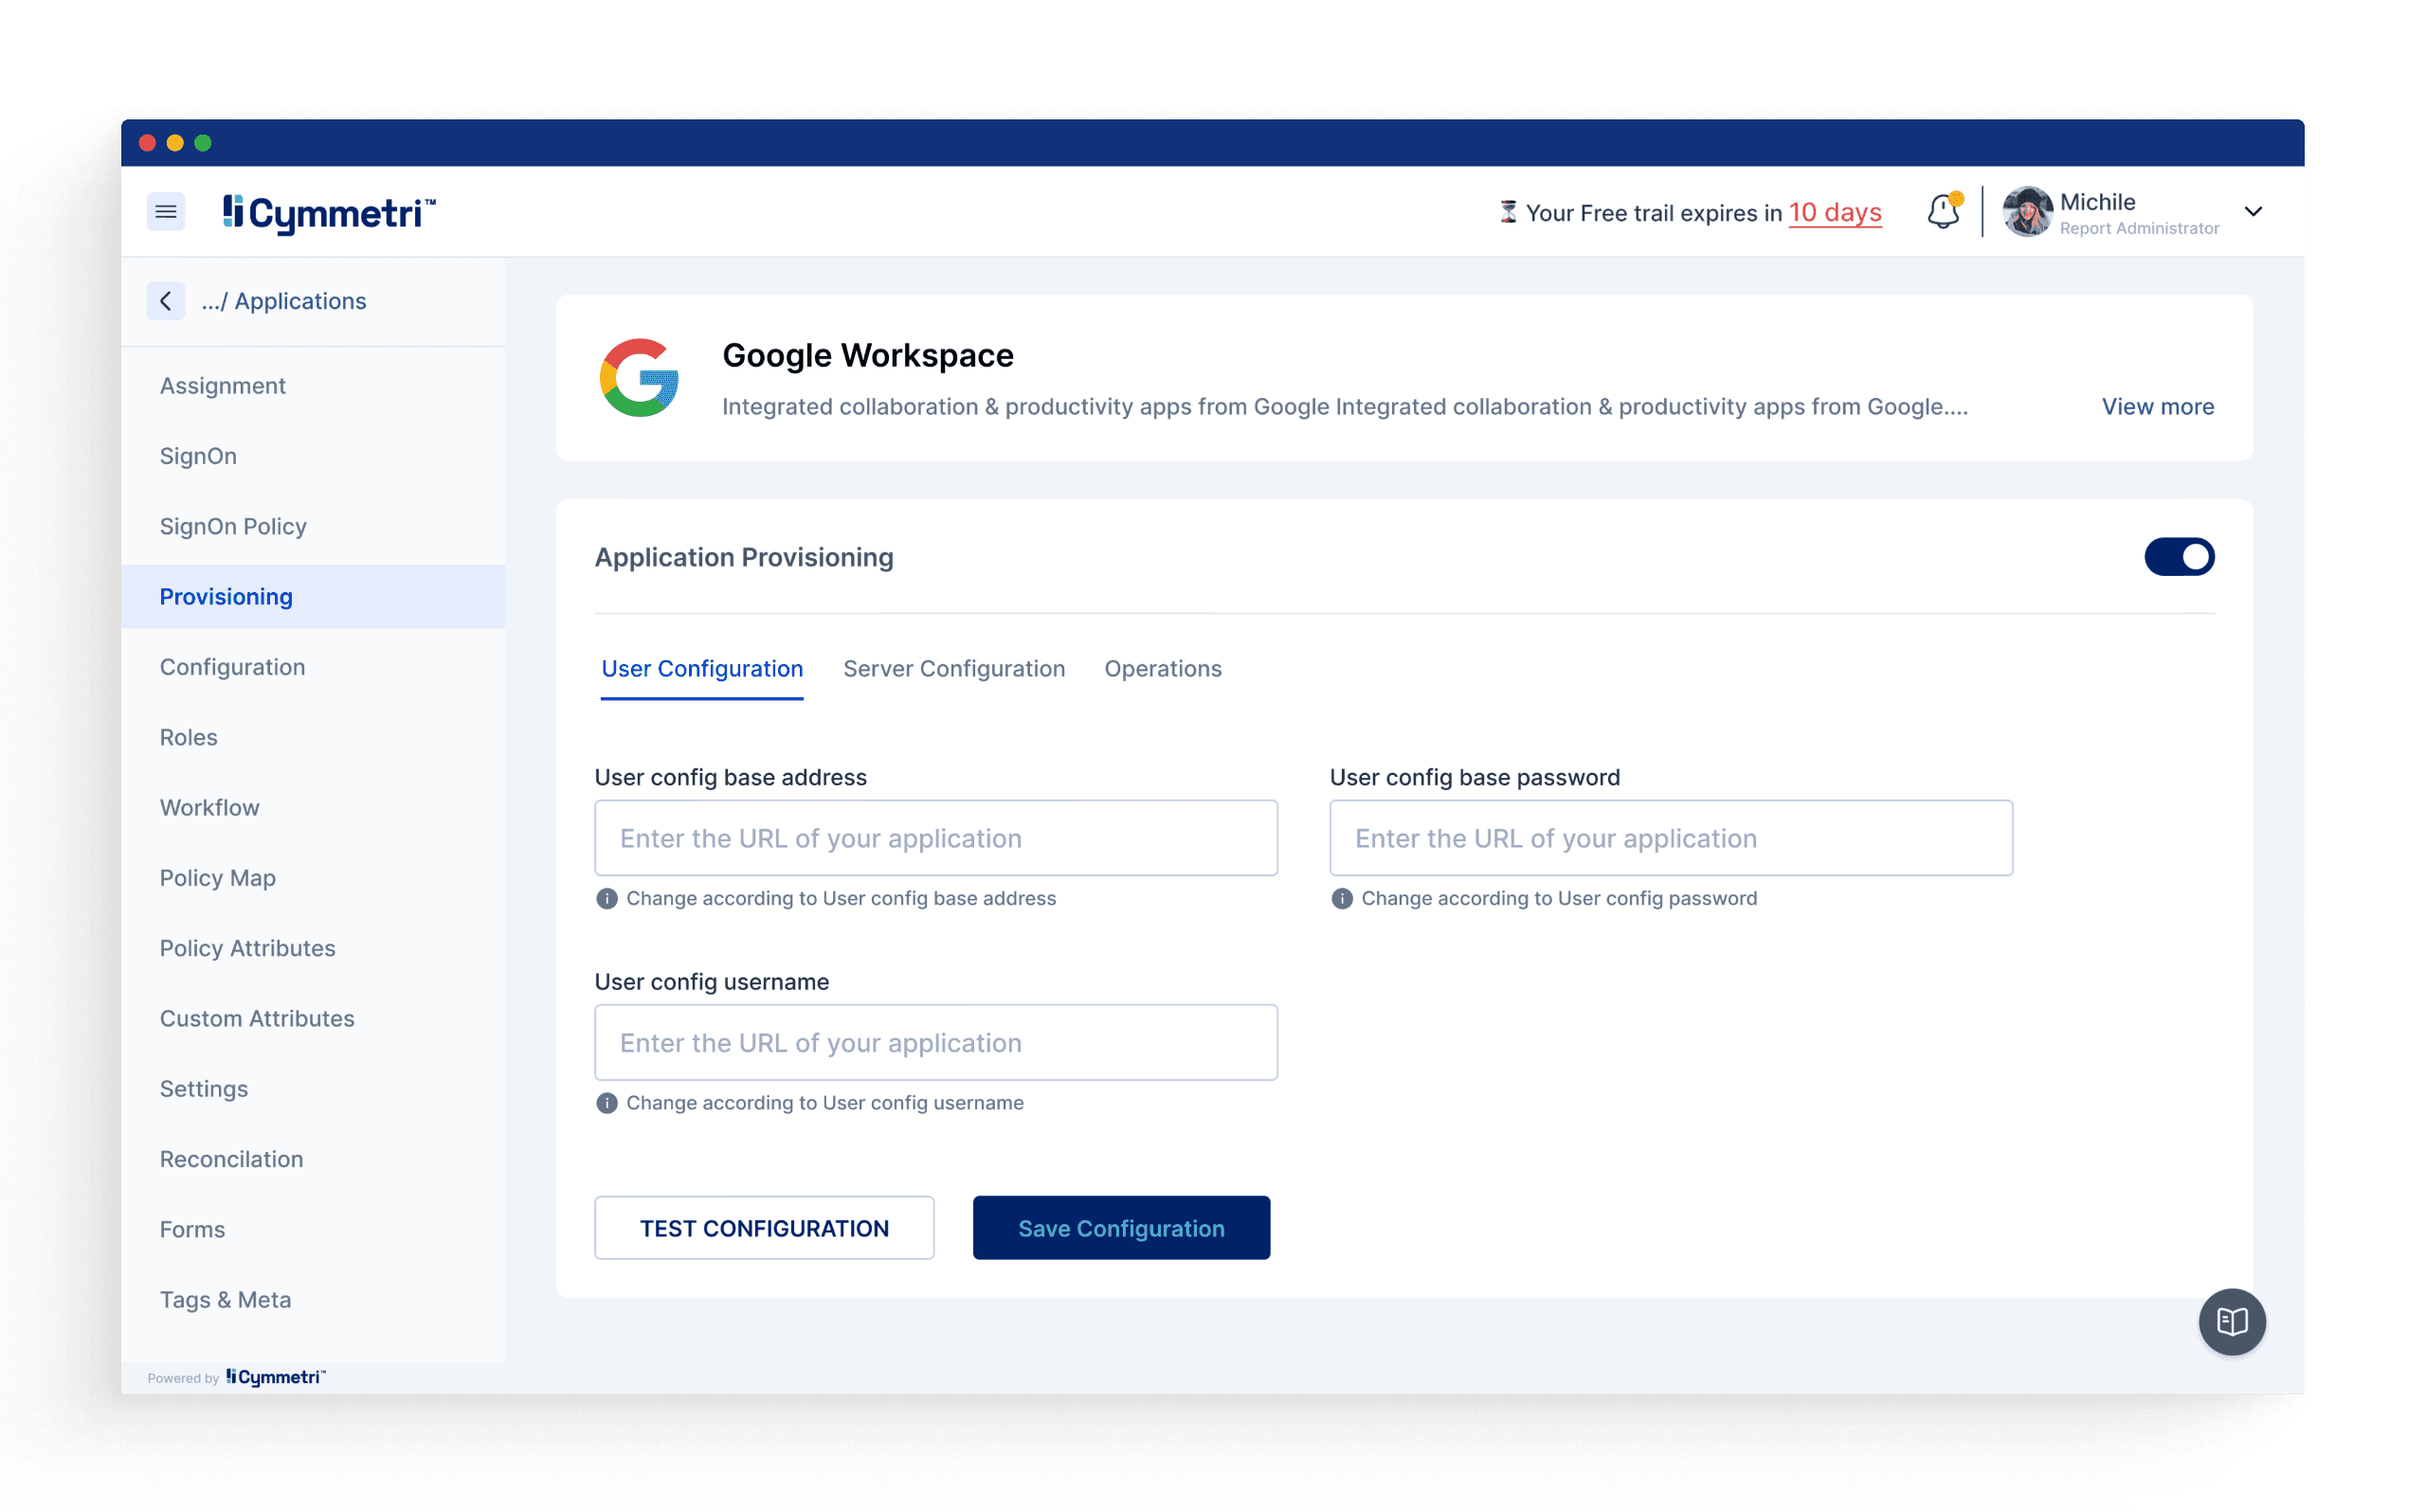Viewport: 2426px width, 1512px height.
Task: Click info icon under password field
Action: point(1342,898)
